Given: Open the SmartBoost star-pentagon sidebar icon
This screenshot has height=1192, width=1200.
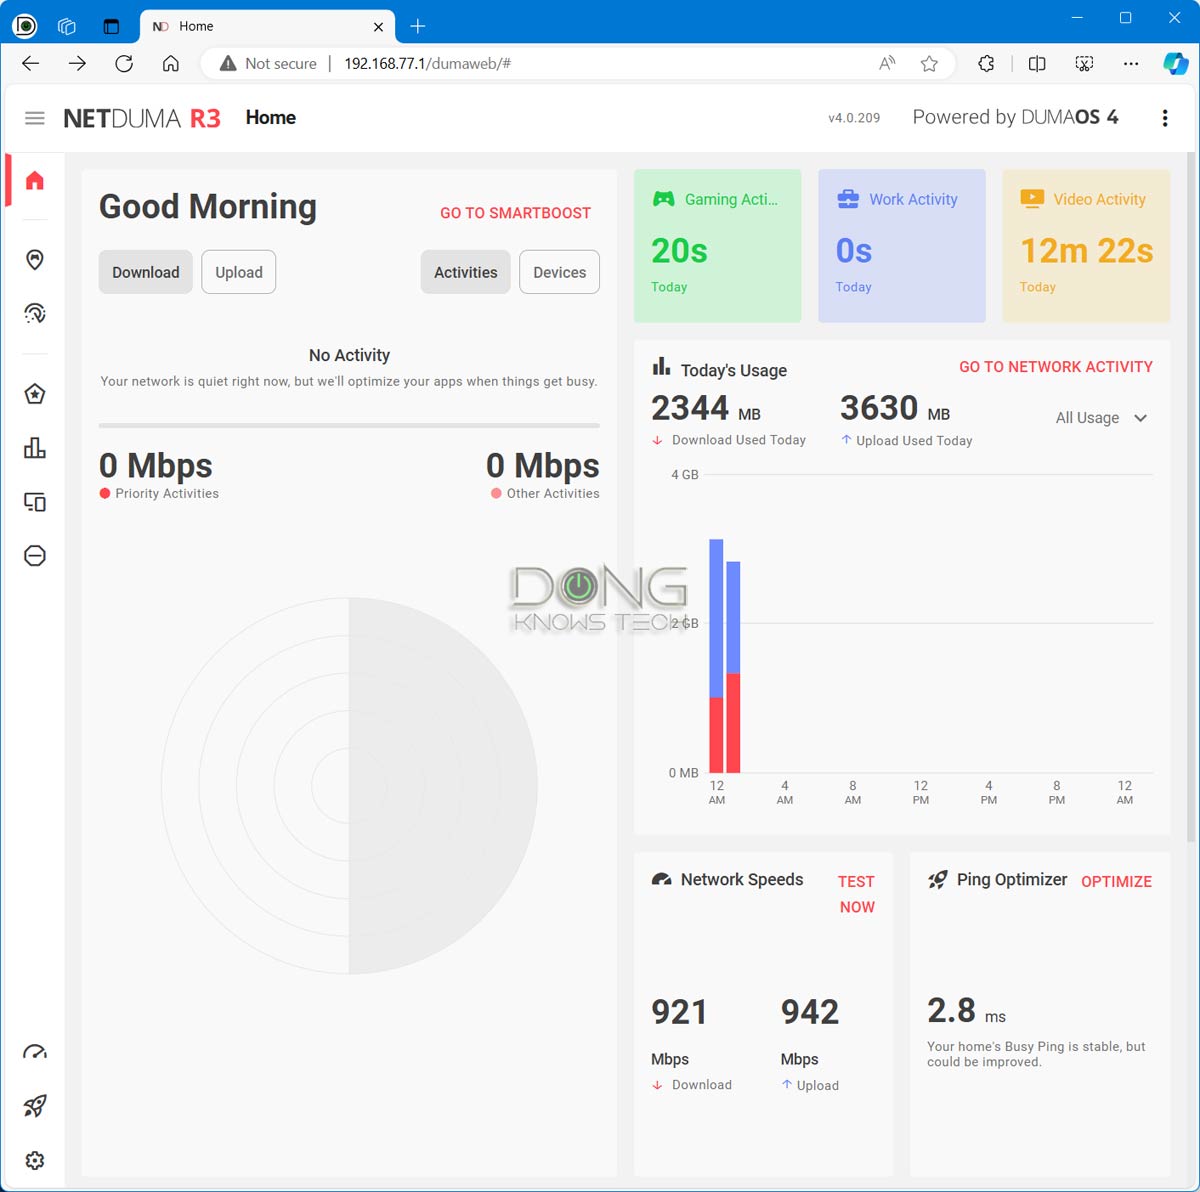Looking at the screenshot, I should pyautogui.click(x=35, y=394).
